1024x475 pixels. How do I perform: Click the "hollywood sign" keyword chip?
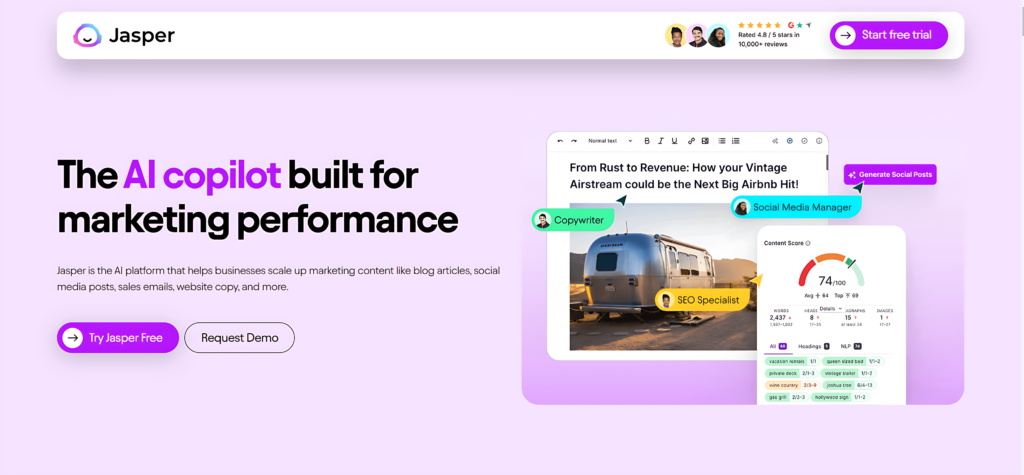(841, 397)
